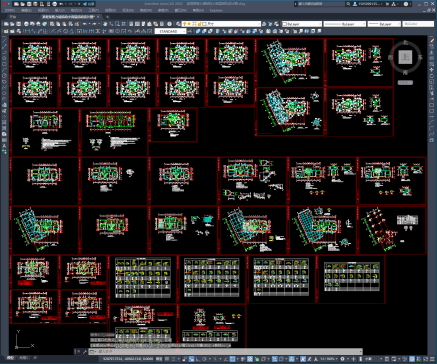Open the Layer Properties Manager icon
This screenshot has width=437, height=364.
178,24
